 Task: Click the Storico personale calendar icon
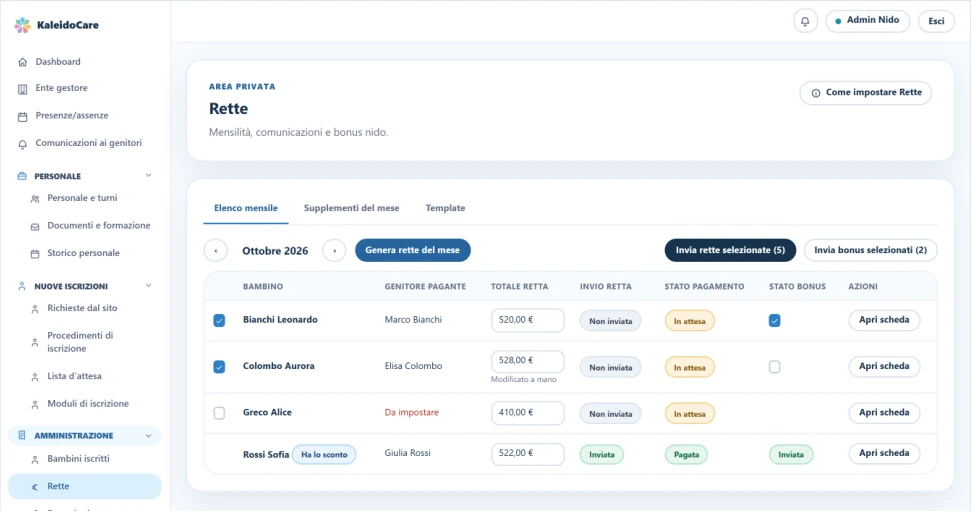35,254
